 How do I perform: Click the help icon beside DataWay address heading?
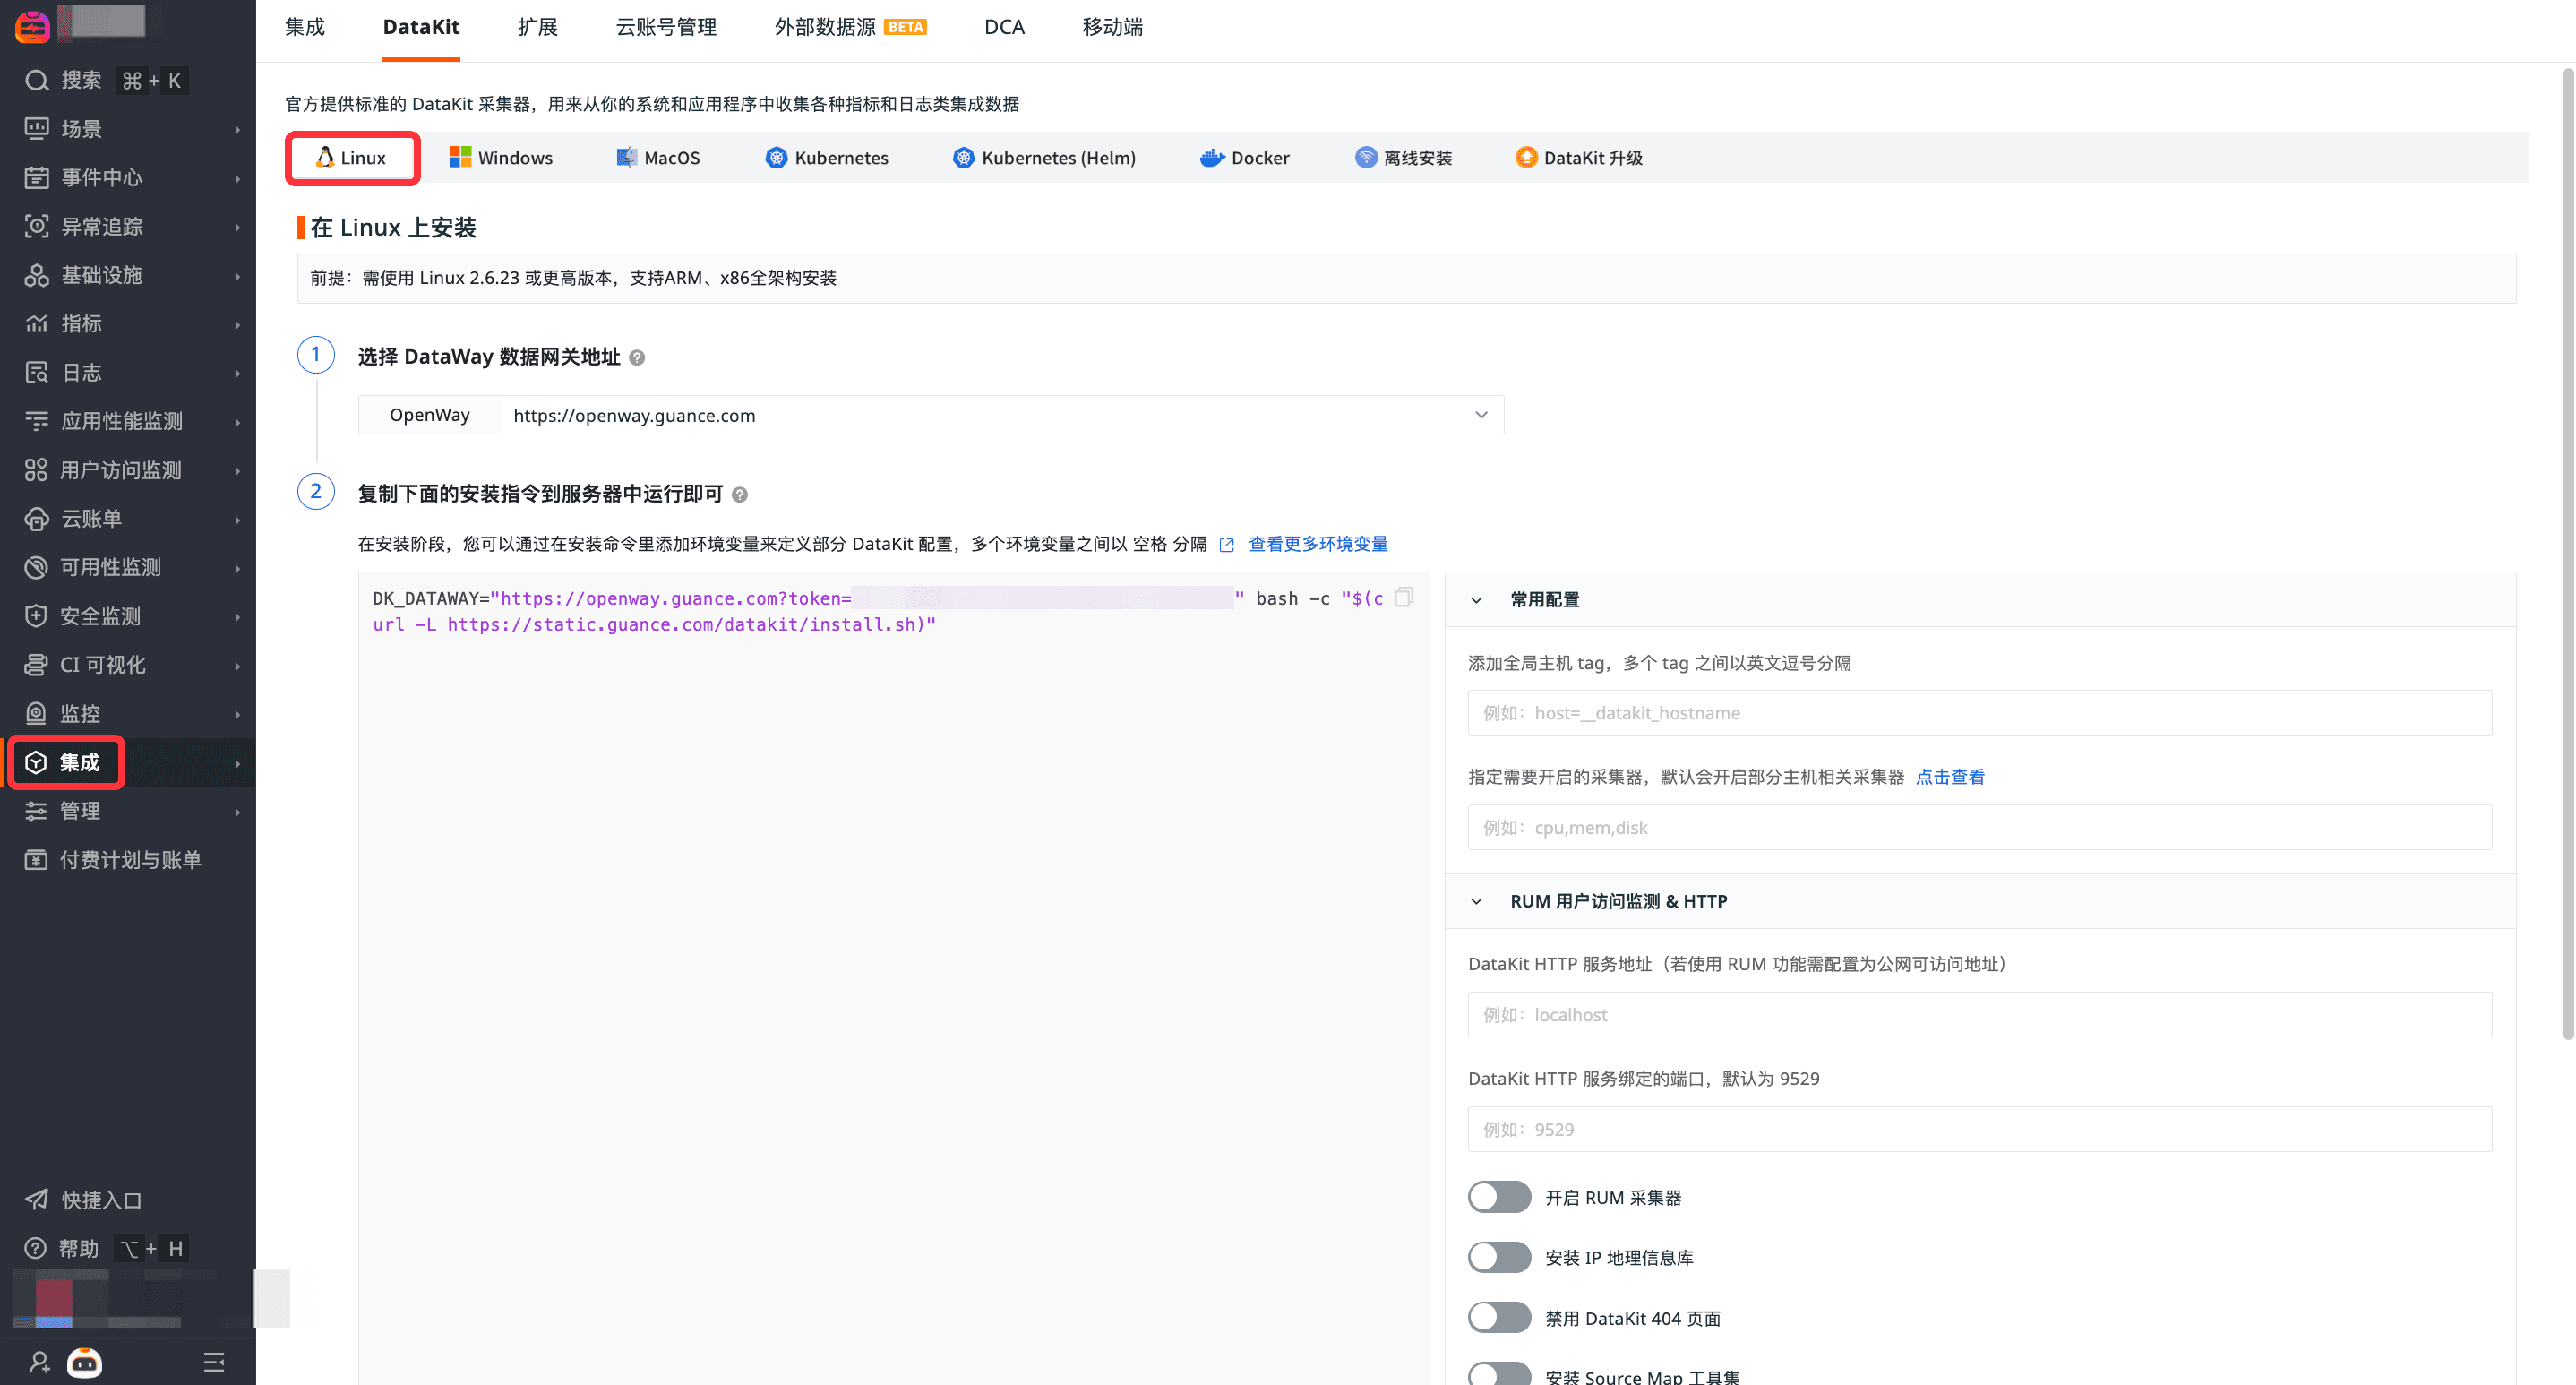[637, 358]
